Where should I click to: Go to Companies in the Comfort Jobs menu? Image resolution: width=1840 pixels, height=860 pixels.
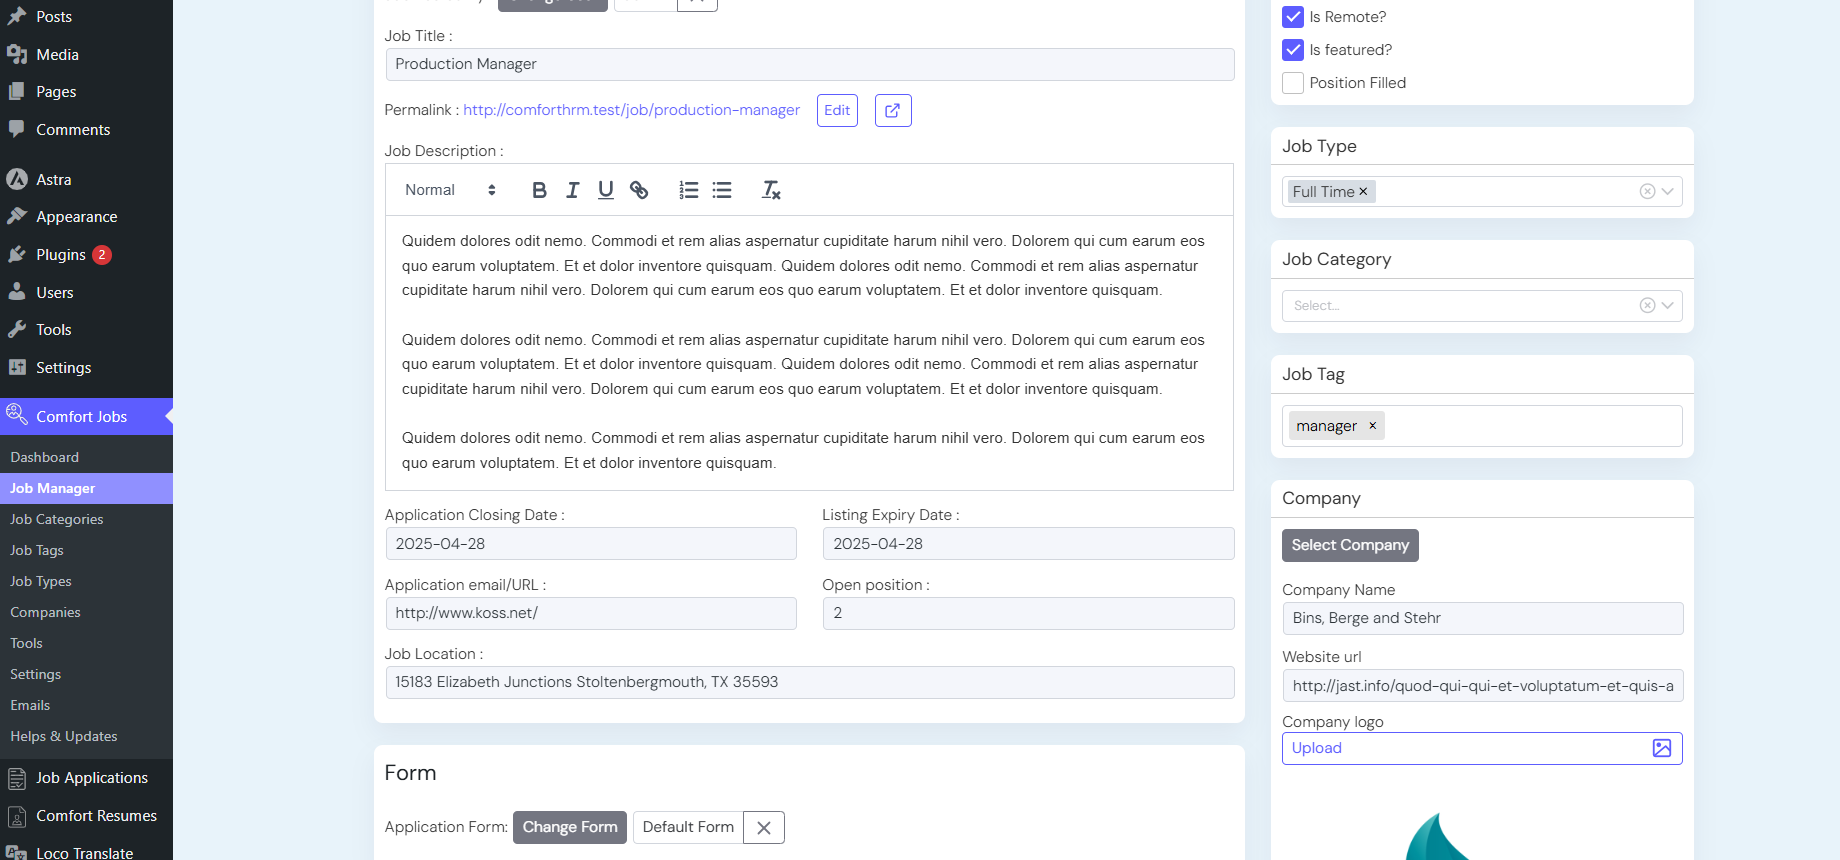pyautogui.click(x=45, y=612)
